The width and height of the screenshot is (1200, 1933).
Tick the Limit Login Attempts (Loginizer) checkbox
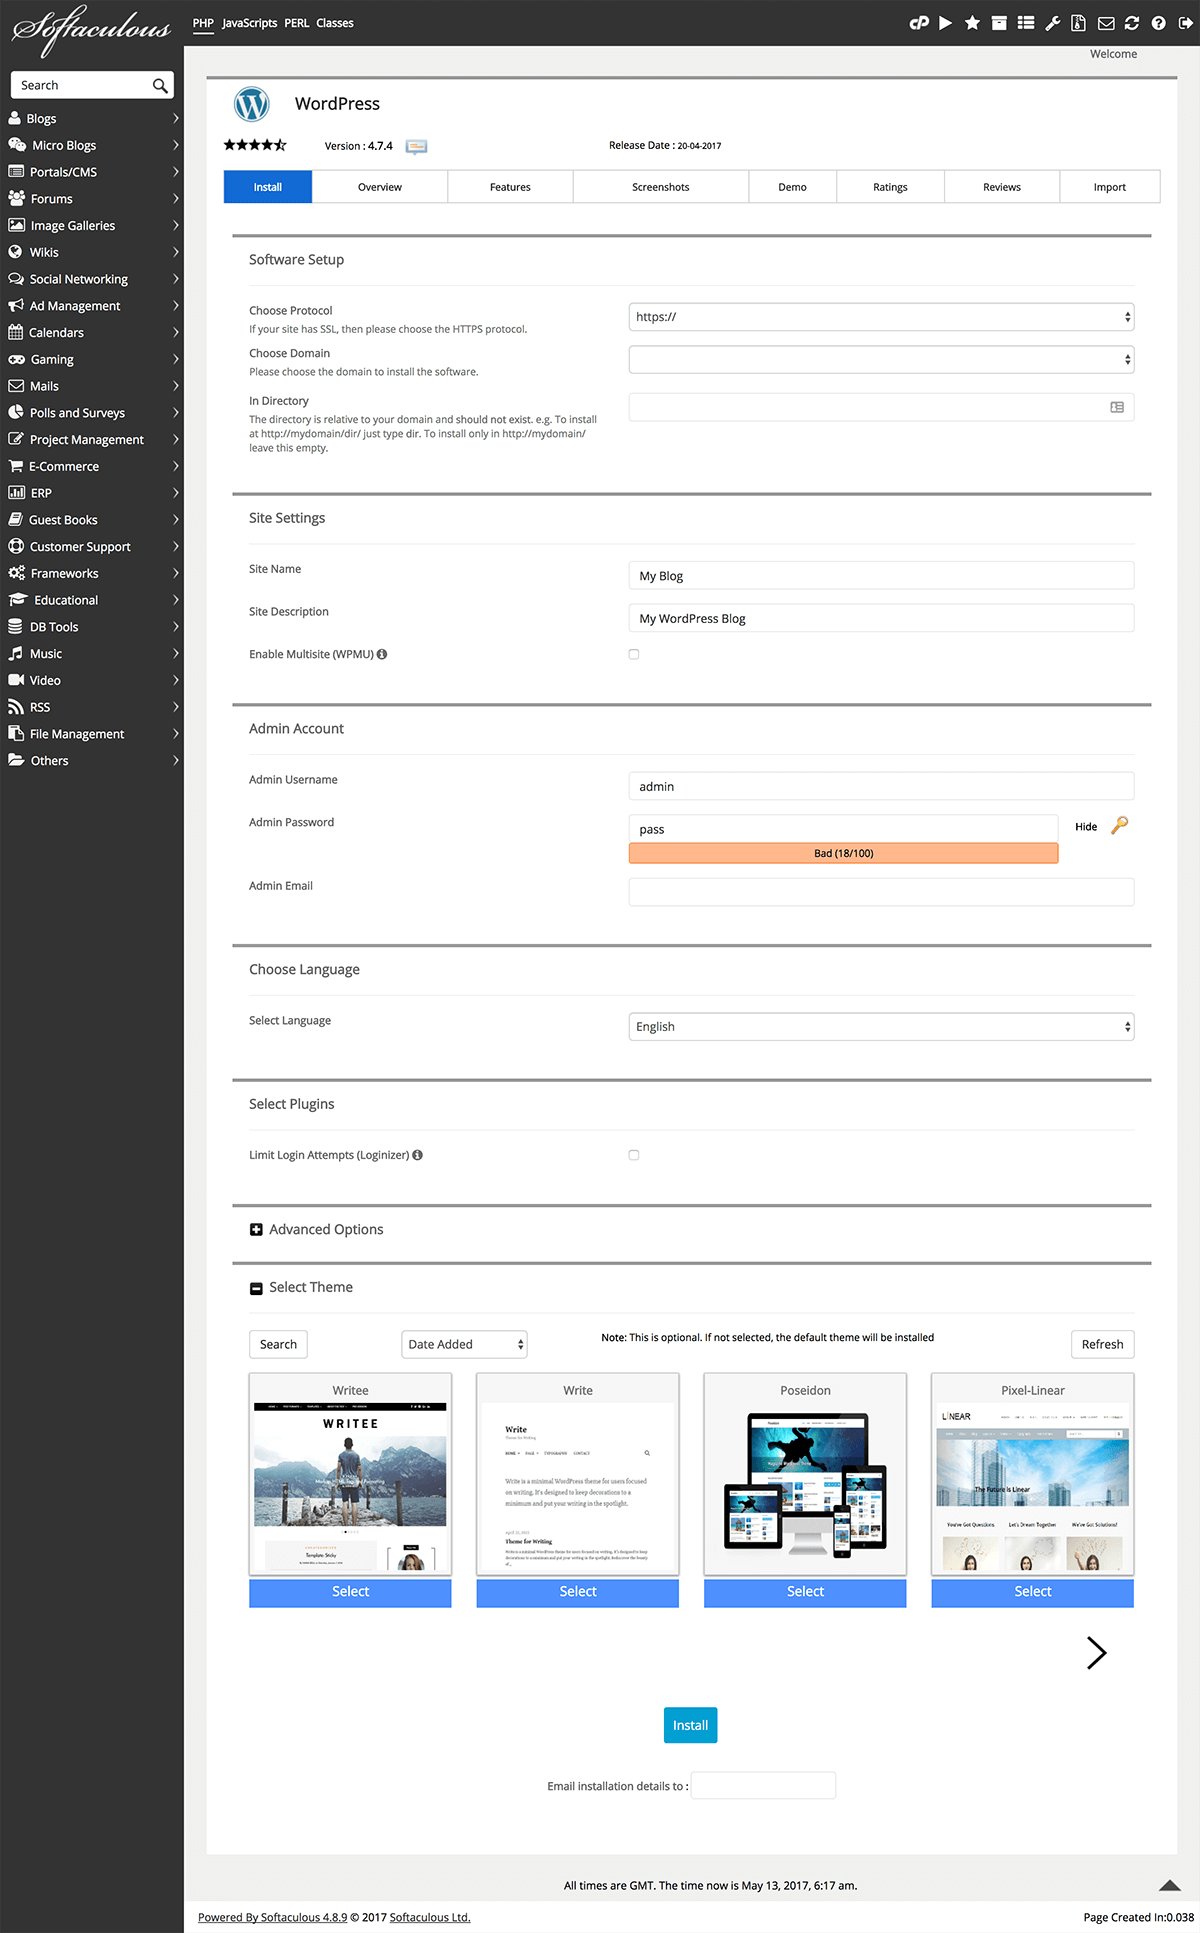[x=634, y=1155]
